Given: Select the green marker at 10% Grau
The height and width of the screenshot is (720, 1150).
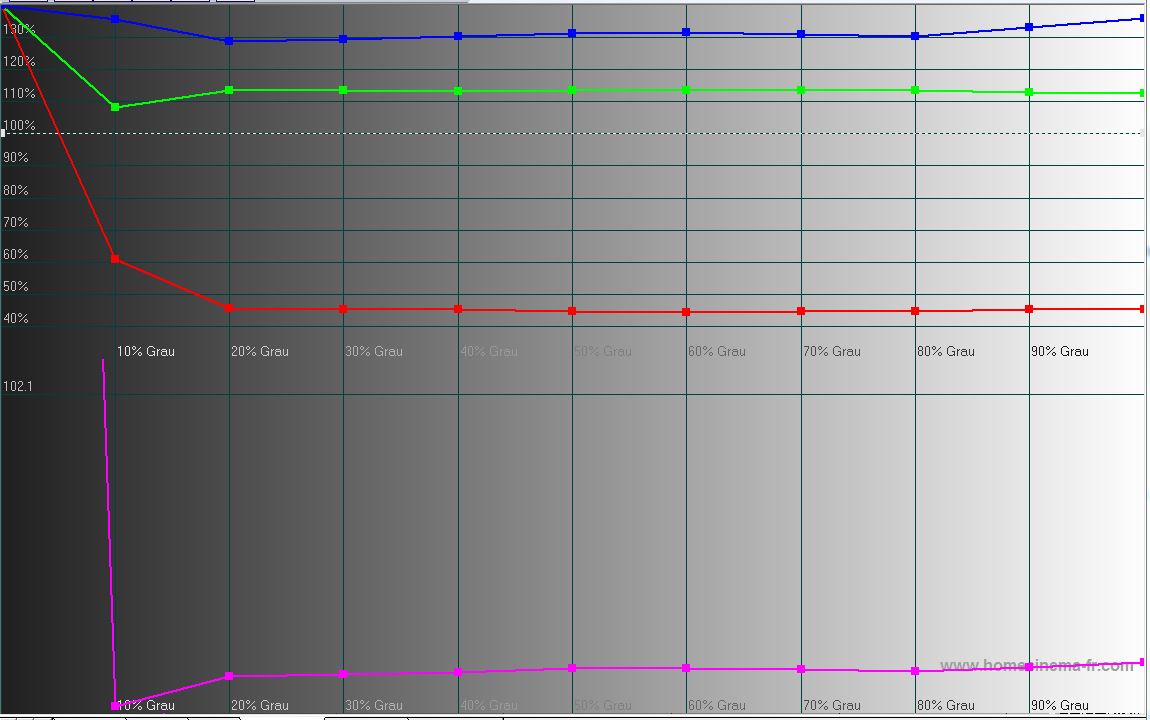Looking at the screenshot, I should coord(115,107).
